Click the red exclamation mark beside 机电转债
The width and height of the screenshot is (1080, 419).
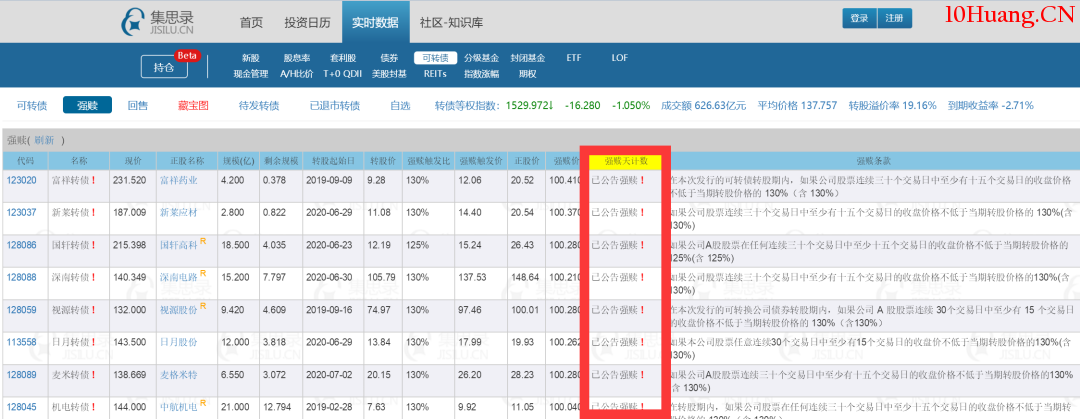click(93, 407)
